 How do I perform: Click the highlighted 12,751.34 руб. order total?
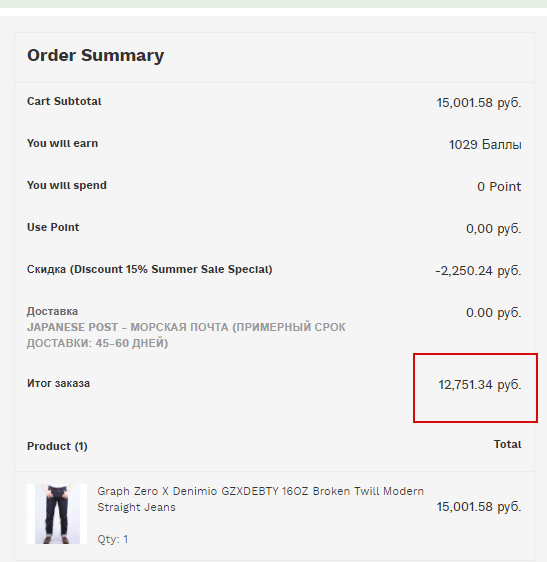point(480,385)
